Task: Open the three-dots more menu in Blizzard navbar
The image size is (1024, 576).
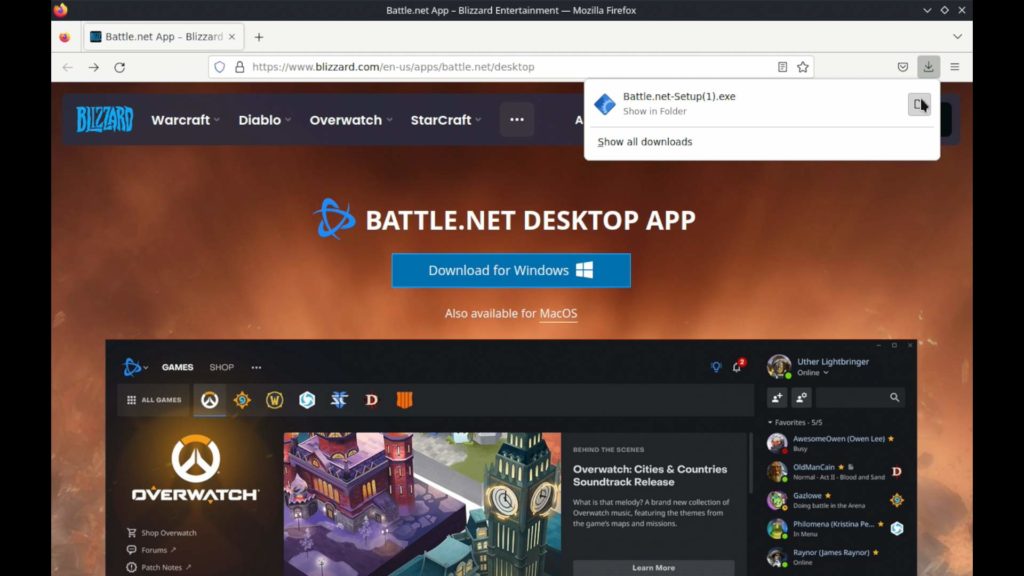Action: coord(517,120)
